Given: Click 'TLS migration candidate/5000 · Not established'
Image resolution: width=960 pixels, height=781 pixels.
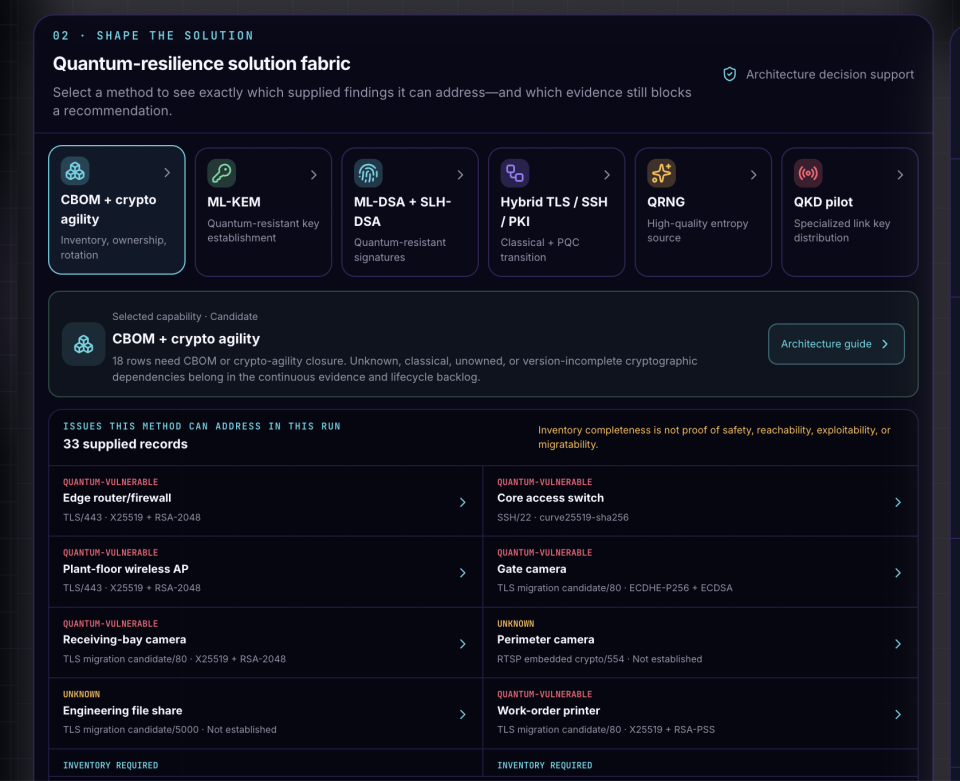Looking at the screenshot, I should (170, 730).
